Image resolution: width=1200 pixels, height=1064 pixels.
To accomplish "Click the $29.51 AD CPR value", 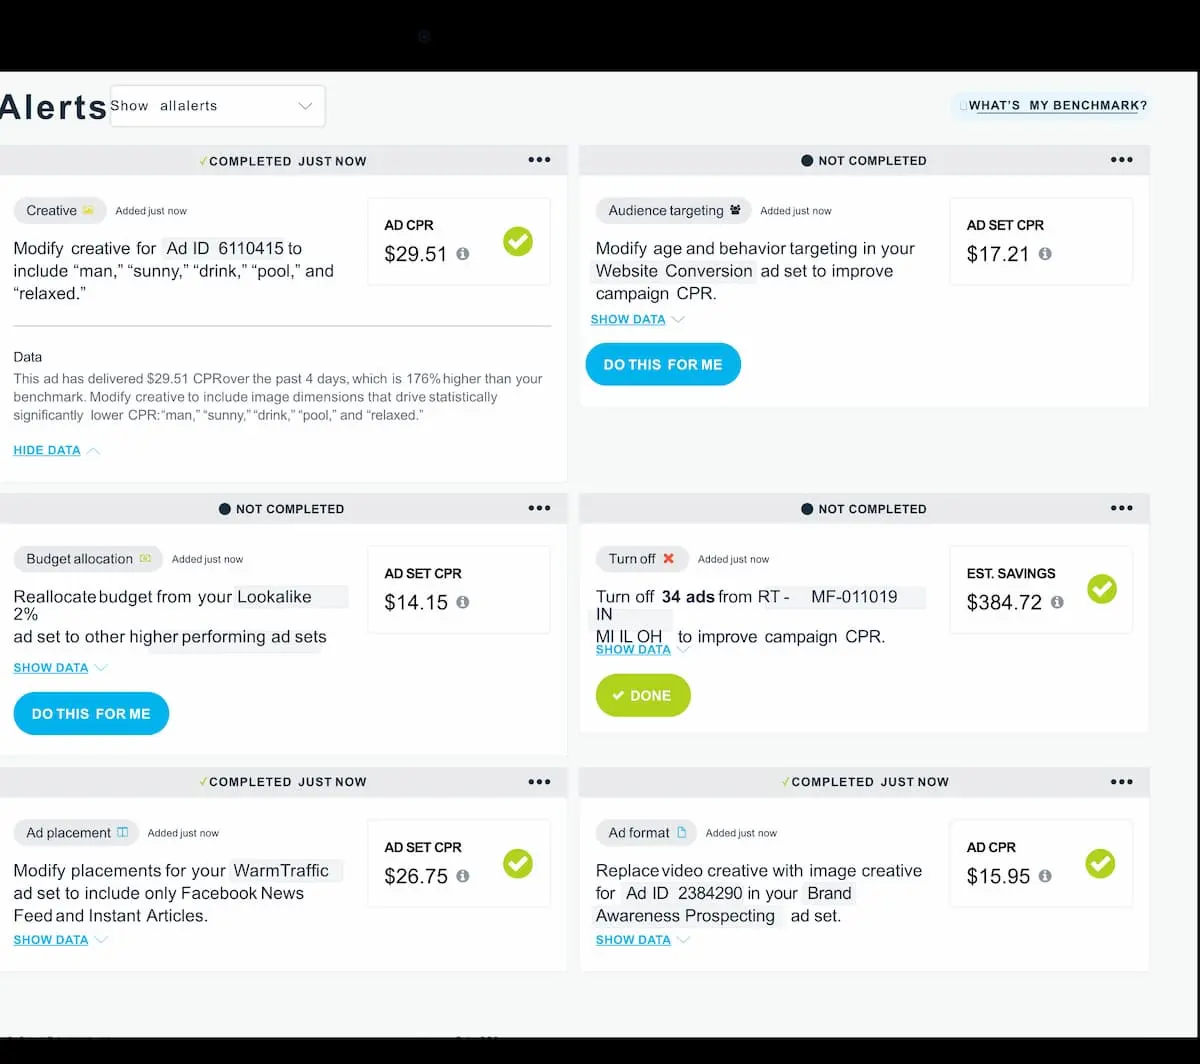I will coord(416,254).
